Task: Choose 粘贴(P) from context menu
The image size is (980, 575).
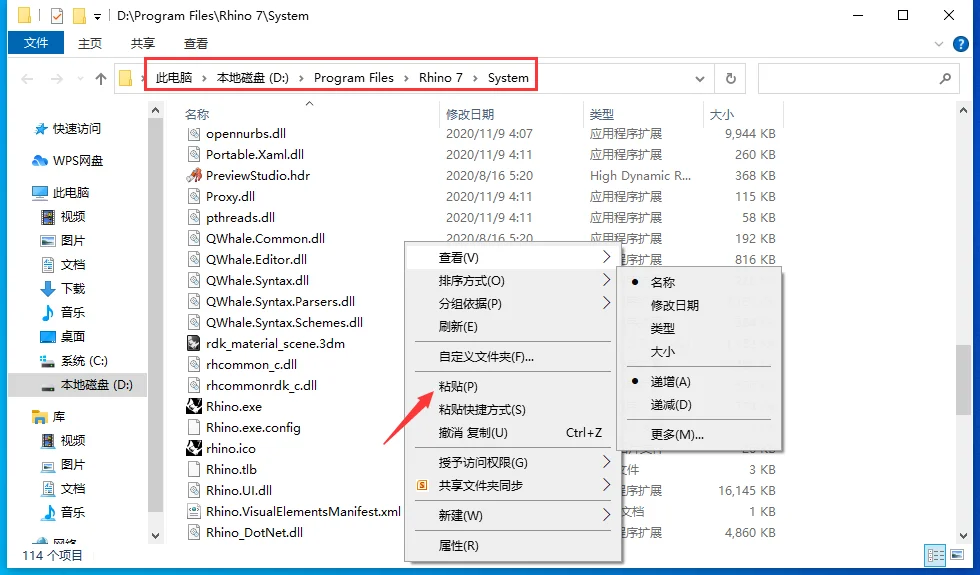Action: 458,386
